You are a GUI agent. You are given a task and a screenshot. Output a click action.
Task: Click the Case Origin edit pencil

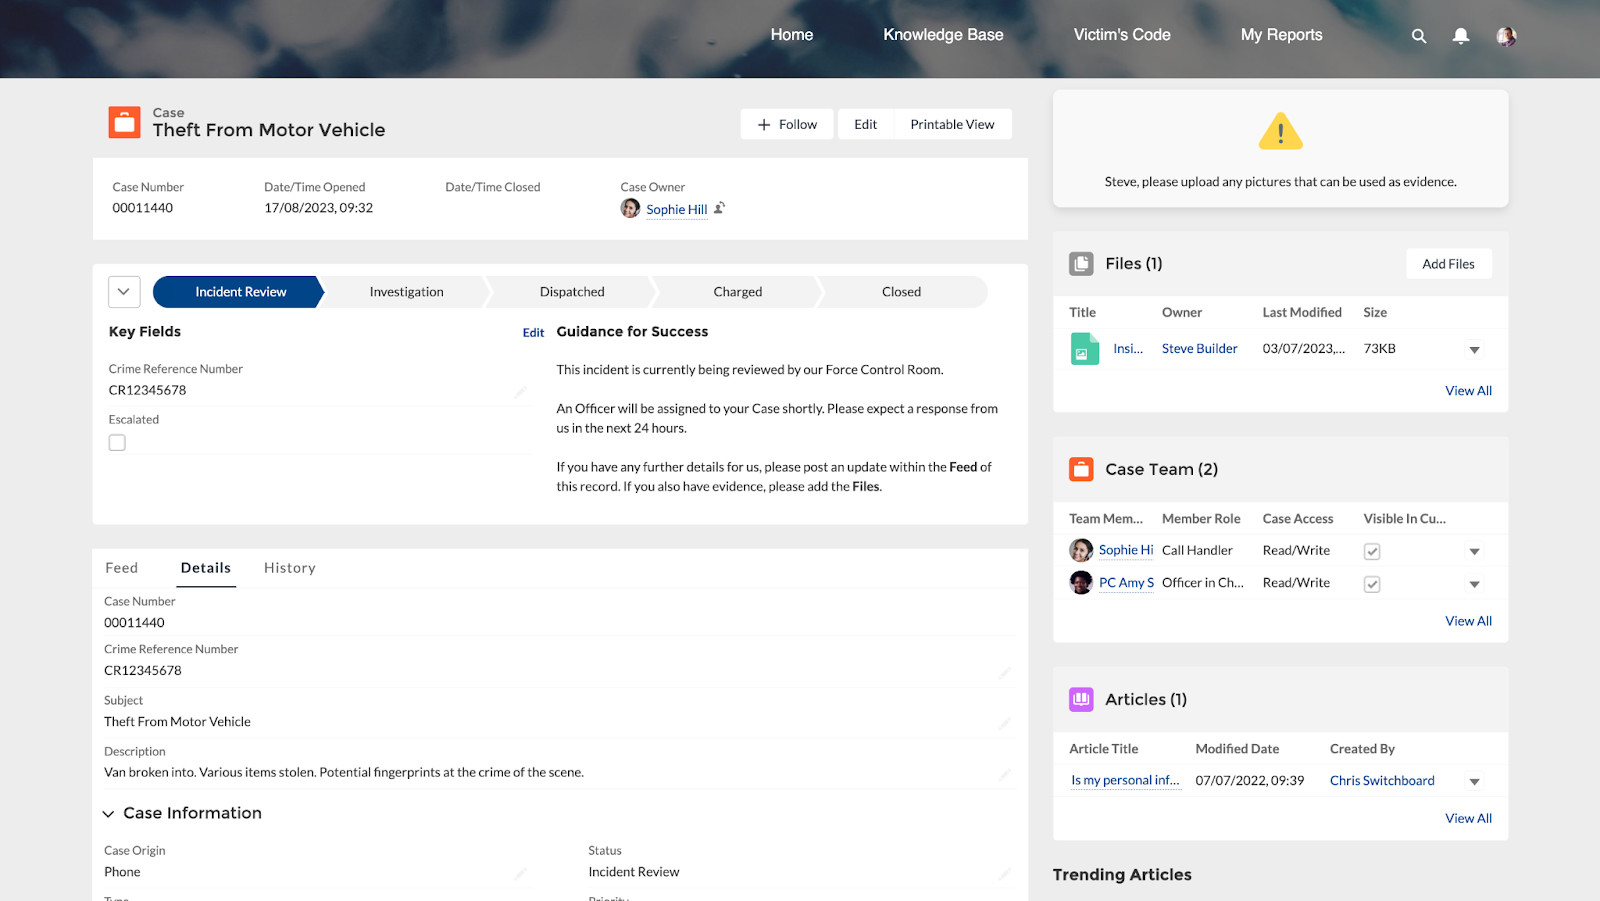point(520,874)
